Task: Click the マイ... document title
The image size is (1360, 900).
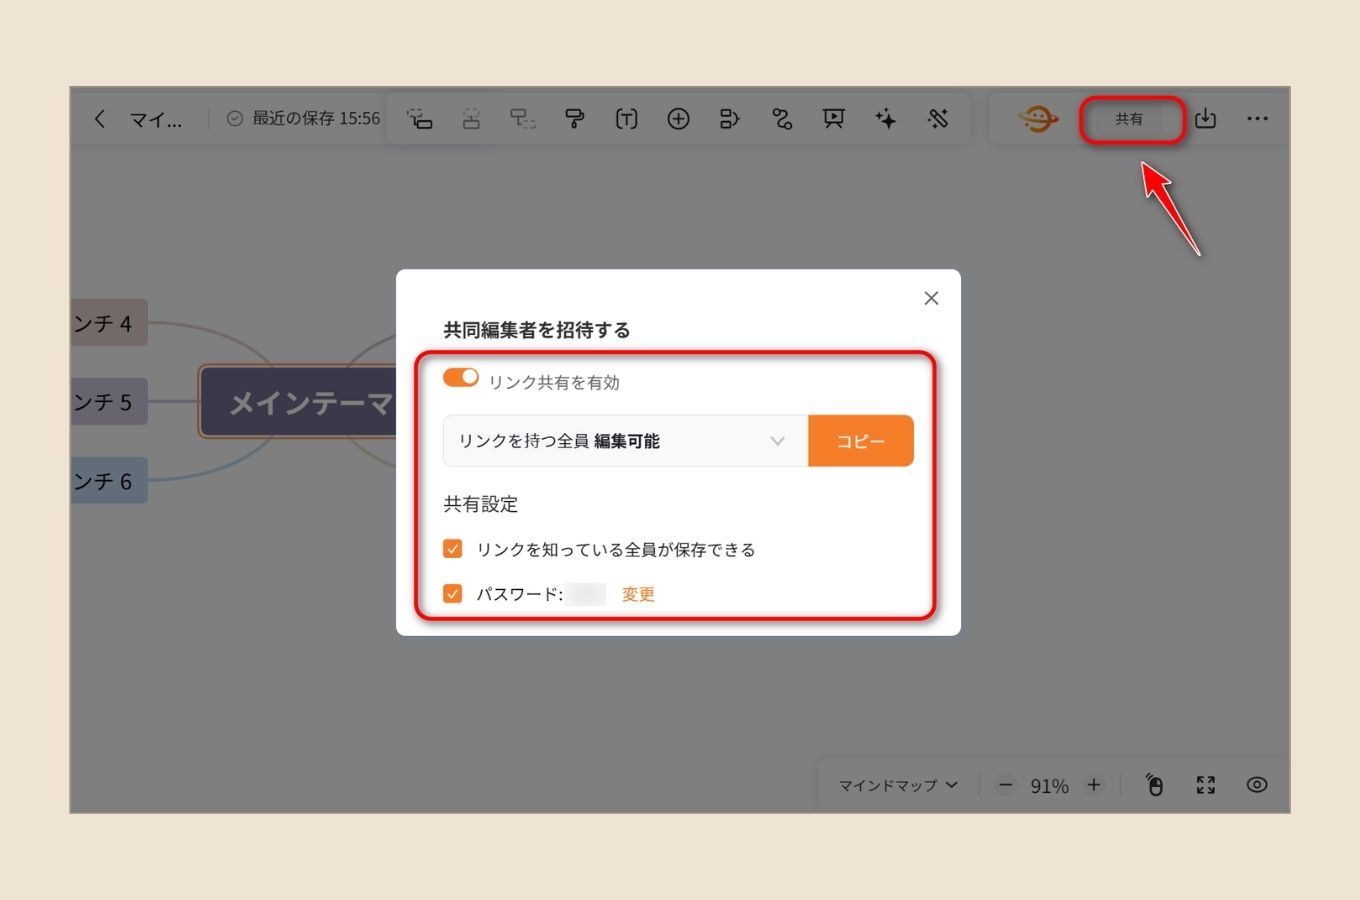Action: pyautogui.click(x=156, y=120)
